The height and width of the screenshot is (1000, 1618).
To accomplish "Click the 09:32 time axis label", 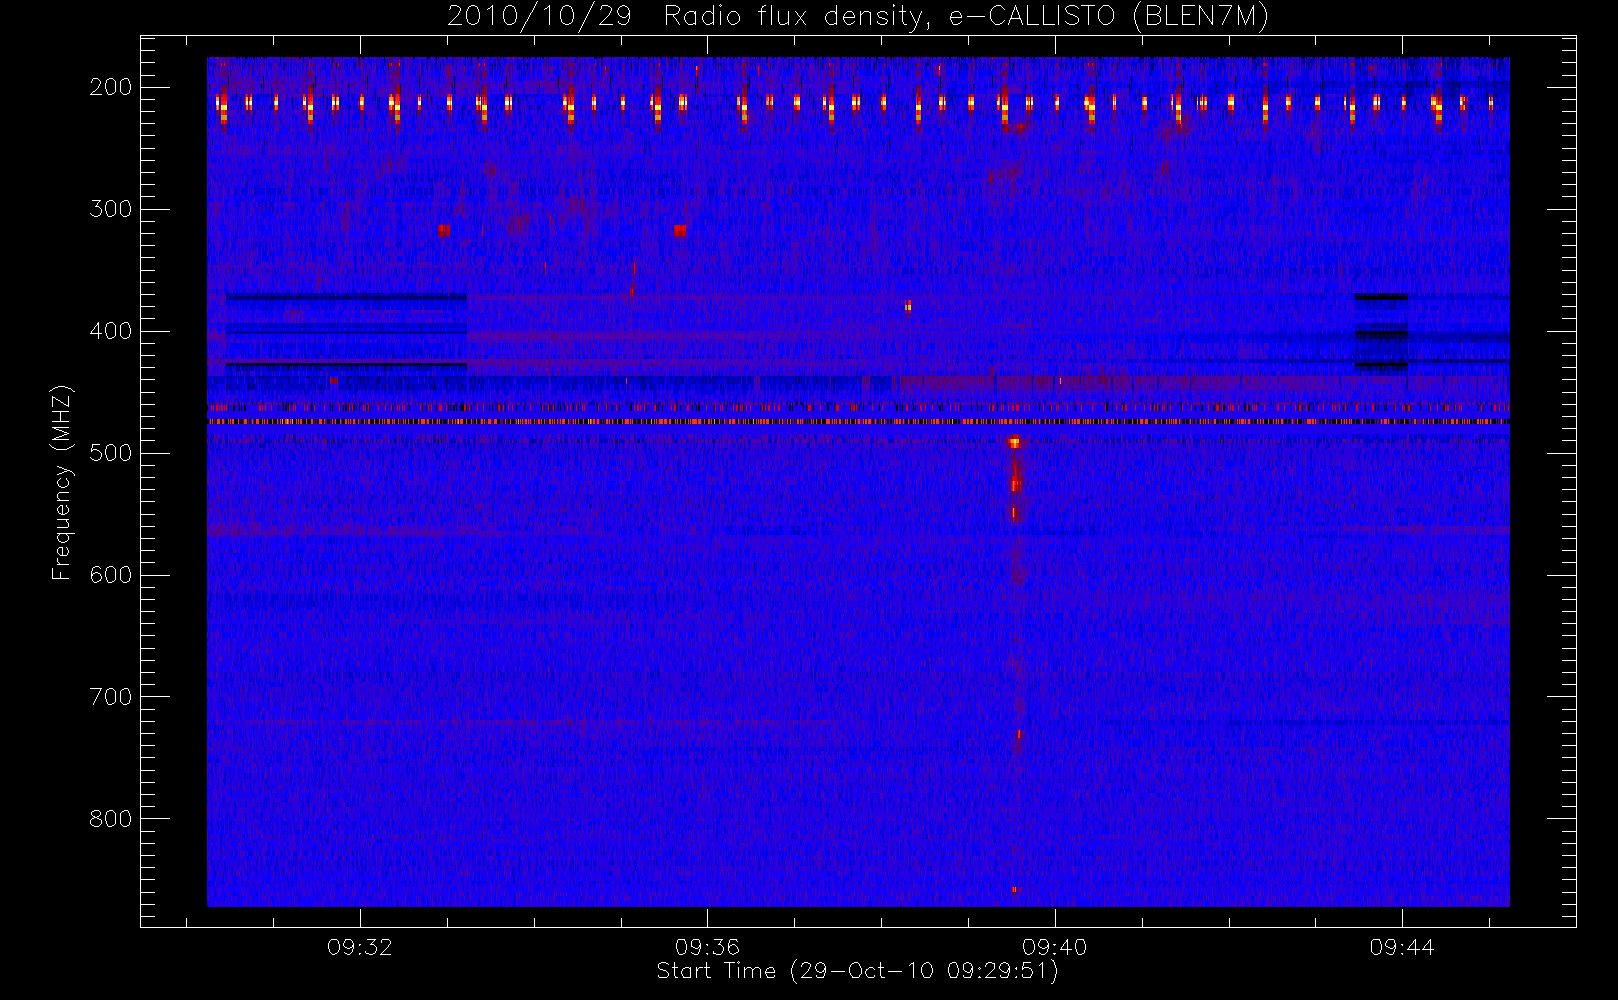I will click(x=360, y=947).
